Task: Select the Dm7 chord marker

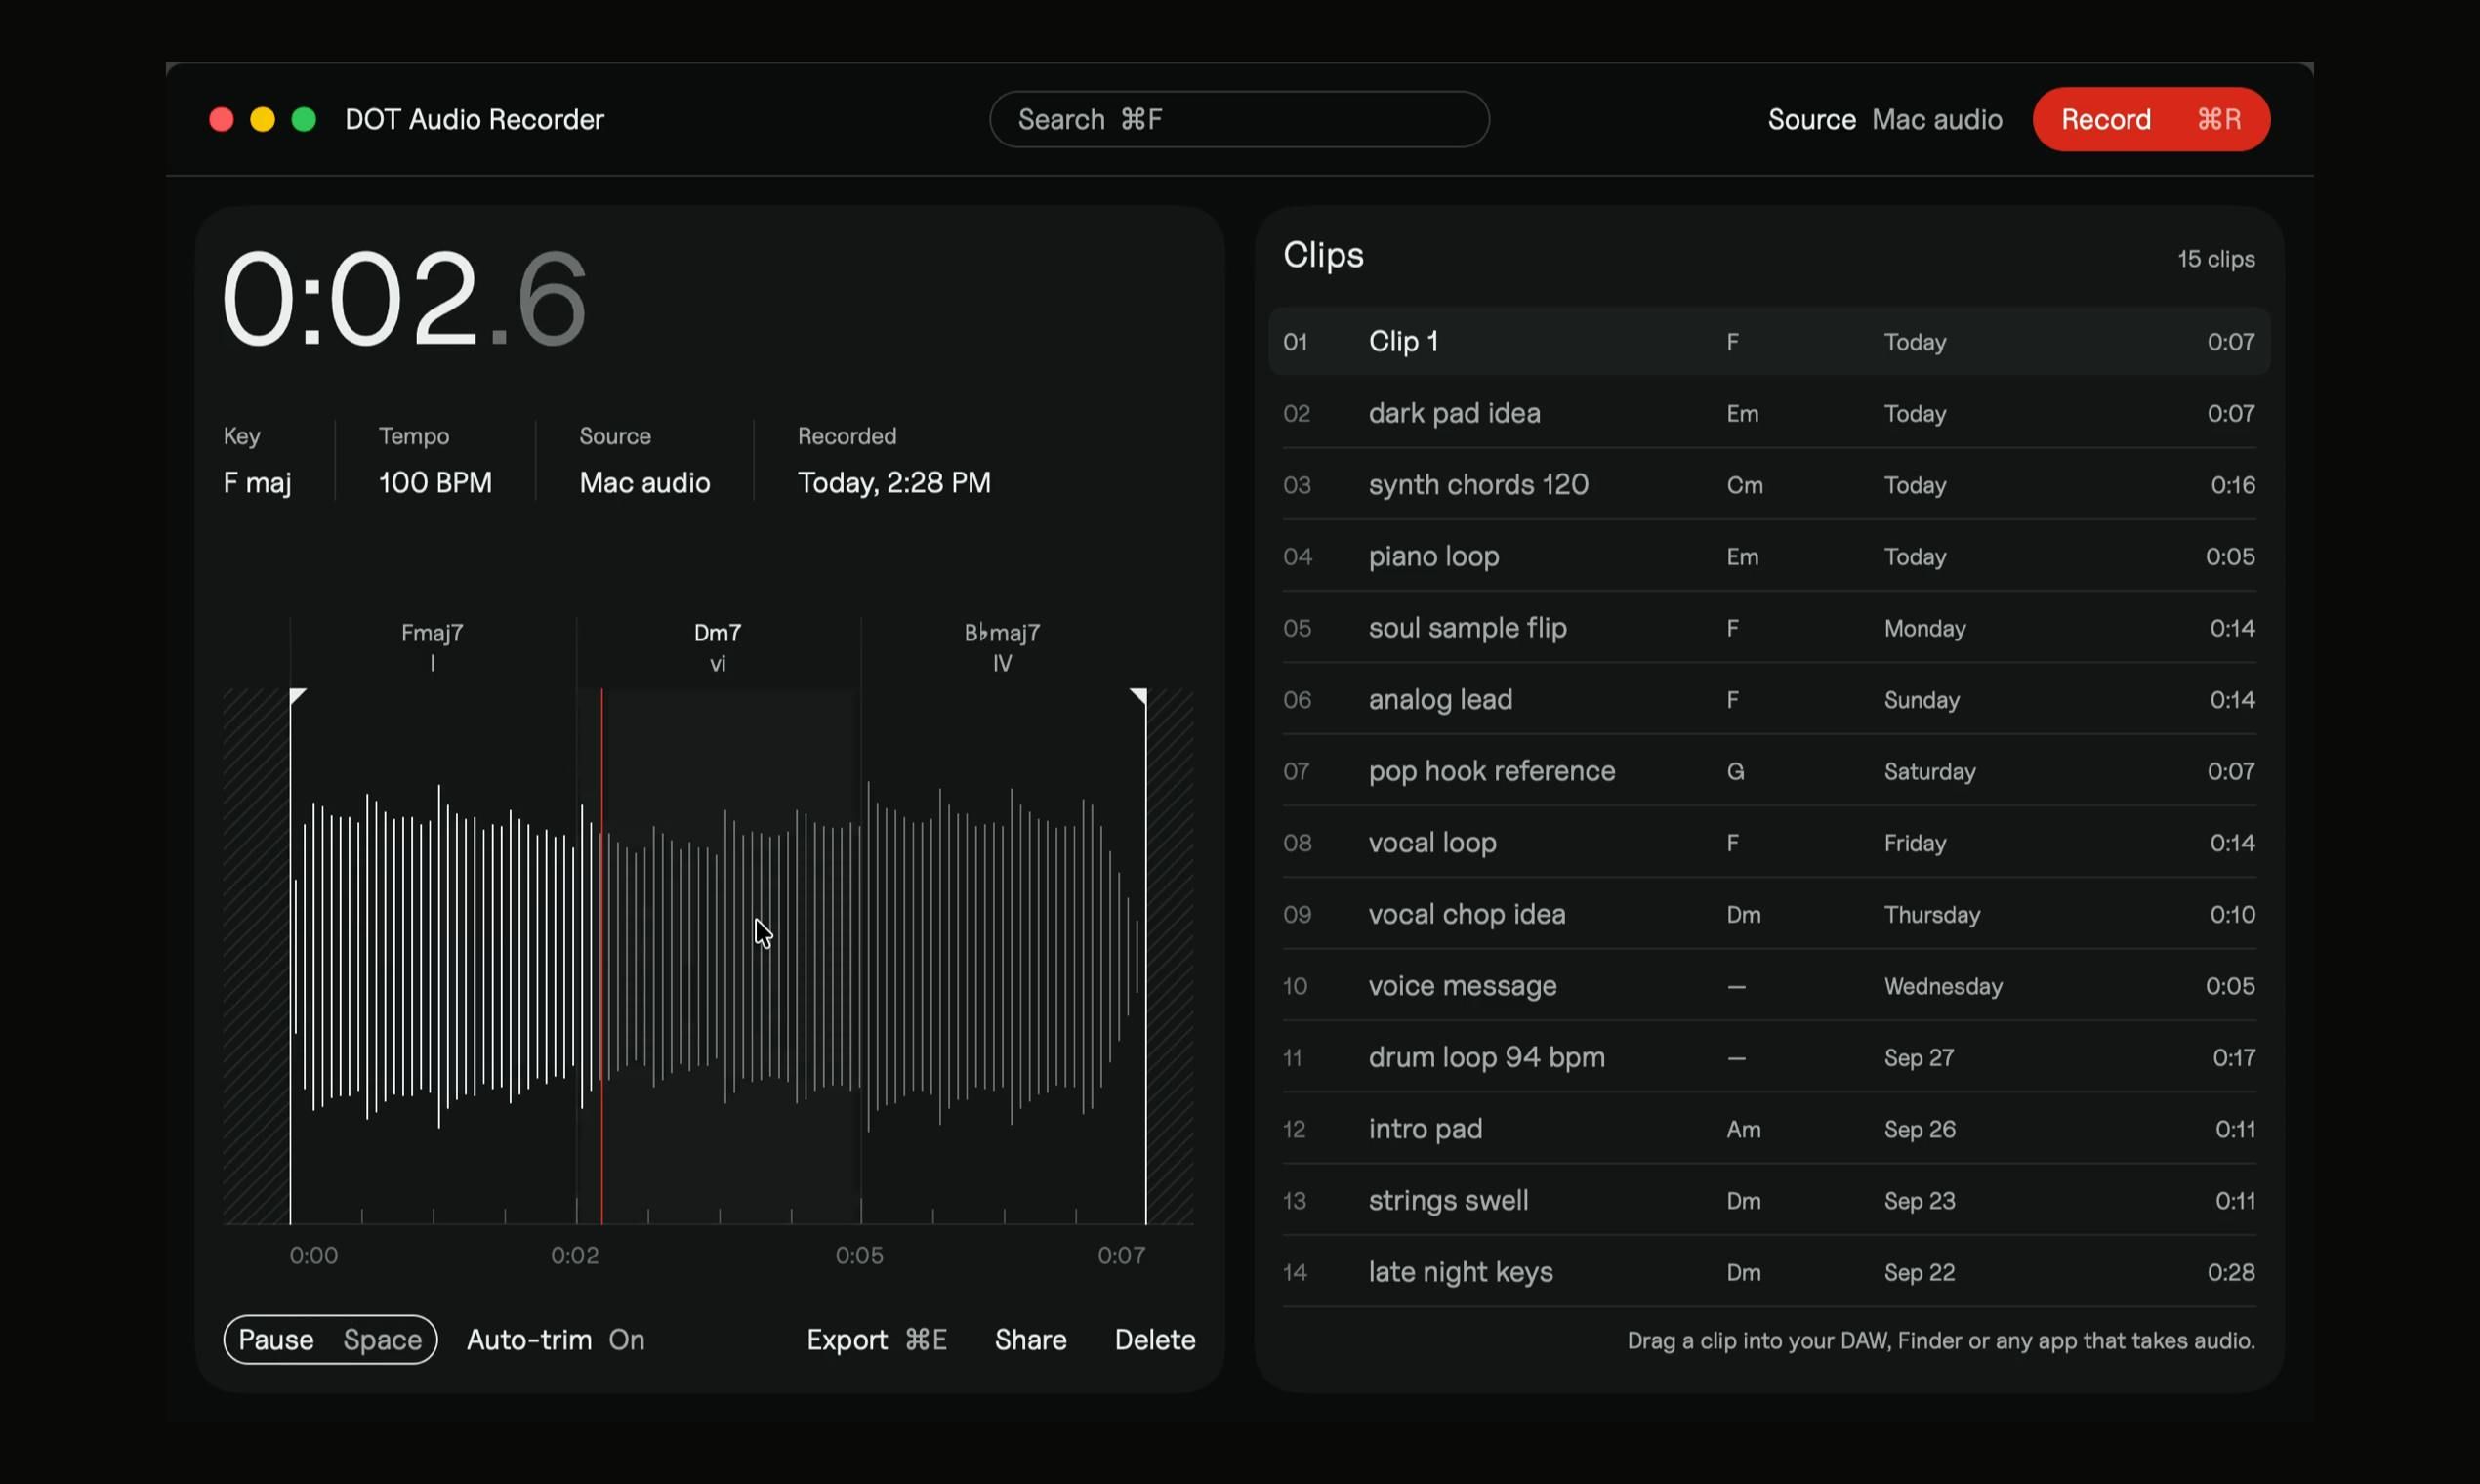Action: pyautogui.click(x=717, y=647)
